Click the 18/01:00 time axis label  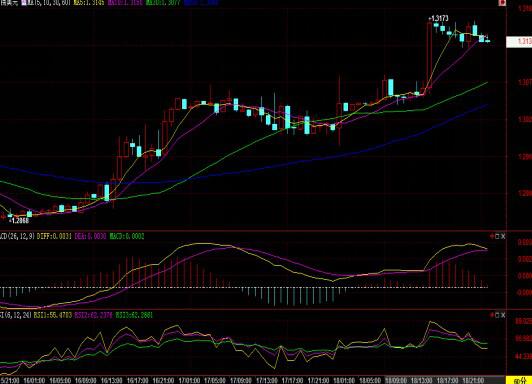coord(344,381)
